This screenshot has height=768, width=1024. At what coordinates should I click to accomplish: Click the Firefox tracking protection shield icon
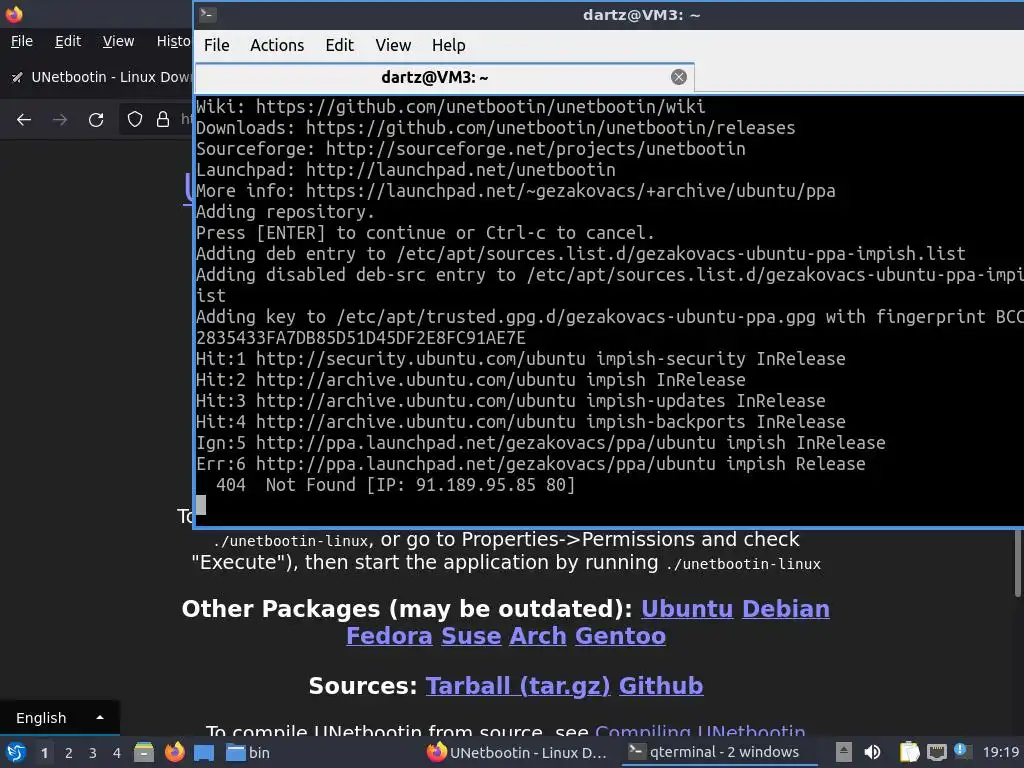[135, 120]
